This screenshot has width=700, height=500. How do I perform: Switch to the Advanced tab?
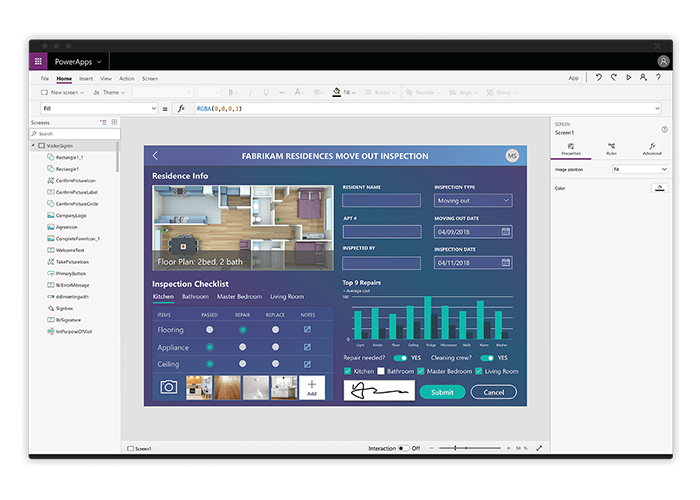(651, 150)
